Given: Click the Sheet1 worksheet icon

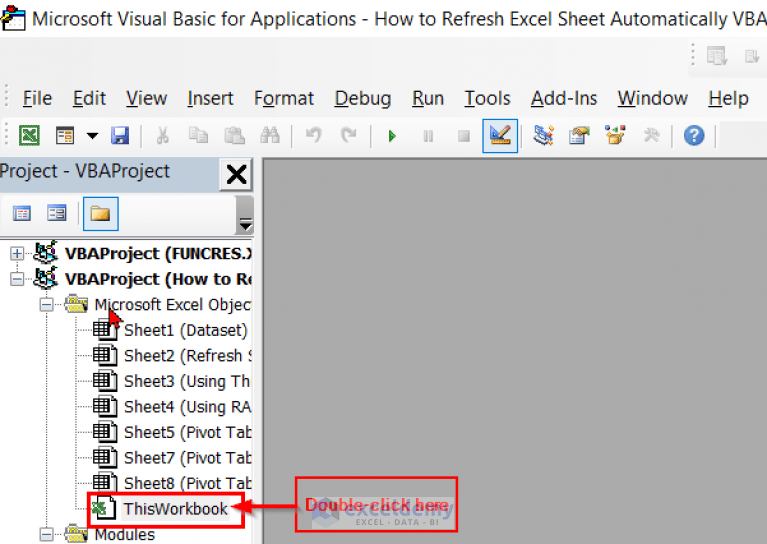Looking at the screenshot, I should [x=105, y=330].
